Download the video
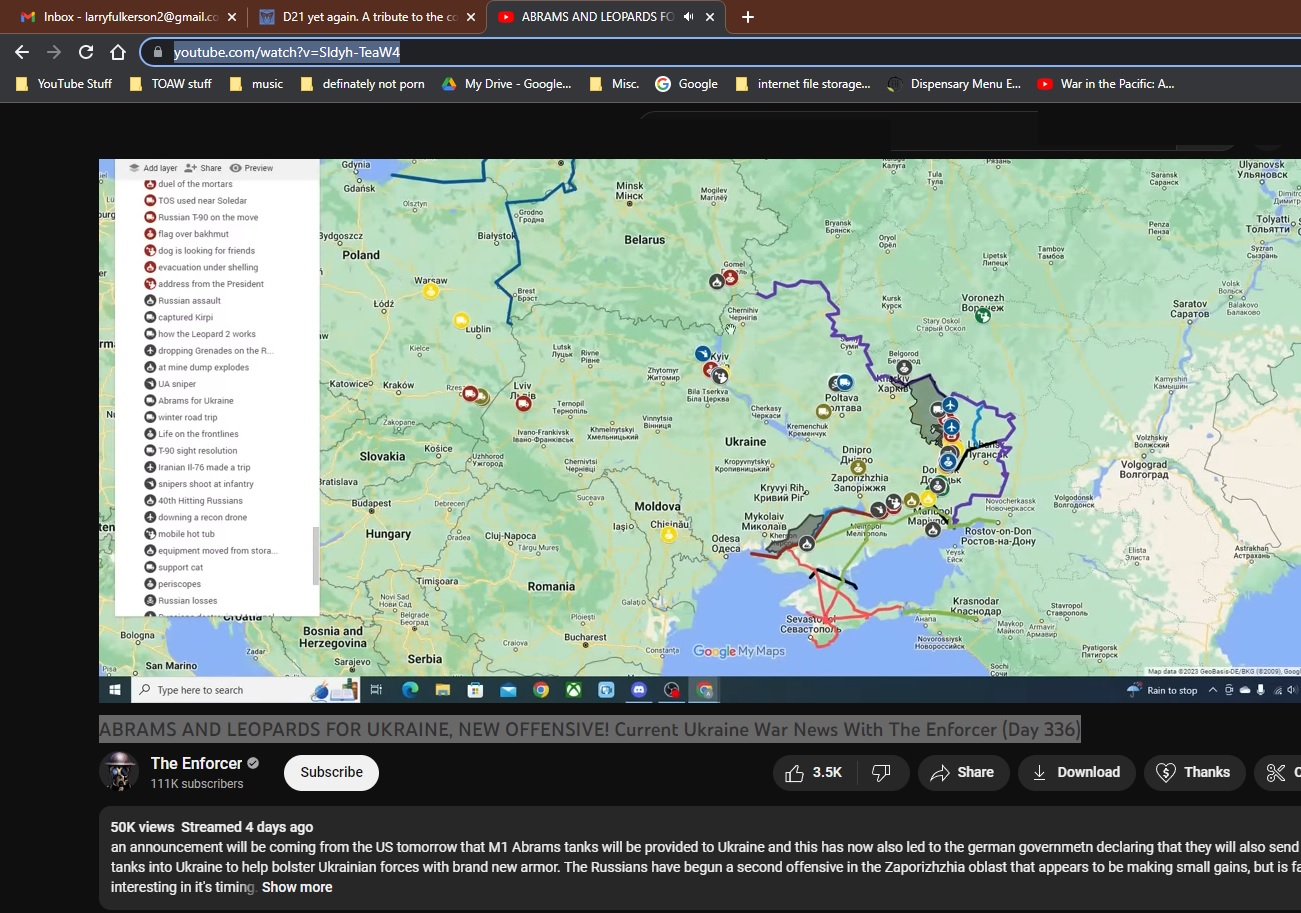Viewport: 1301px width, 913px height. coord(1076,772)
